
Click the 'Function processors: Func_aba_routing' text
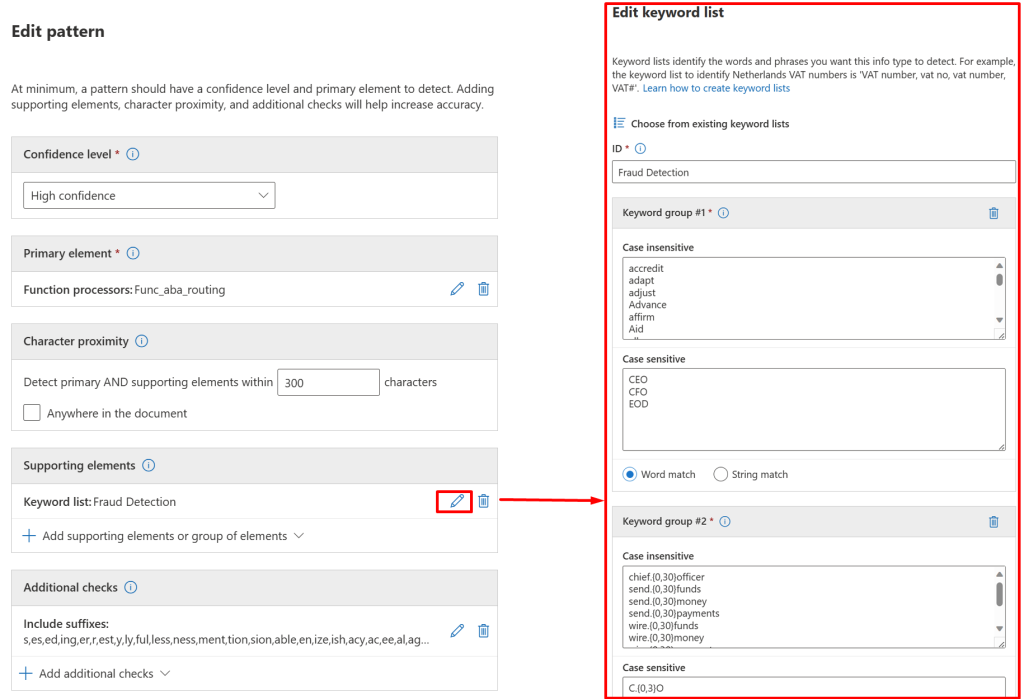124,289
